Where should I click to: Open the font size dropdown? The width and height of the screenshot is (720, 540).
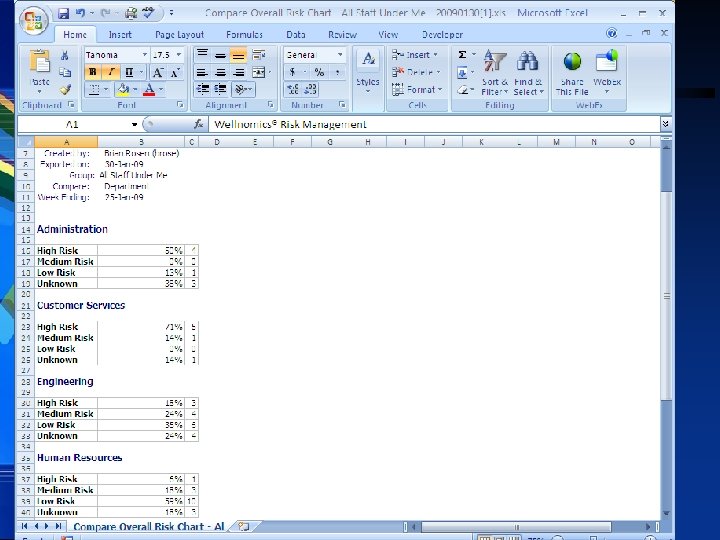(179, 55)
